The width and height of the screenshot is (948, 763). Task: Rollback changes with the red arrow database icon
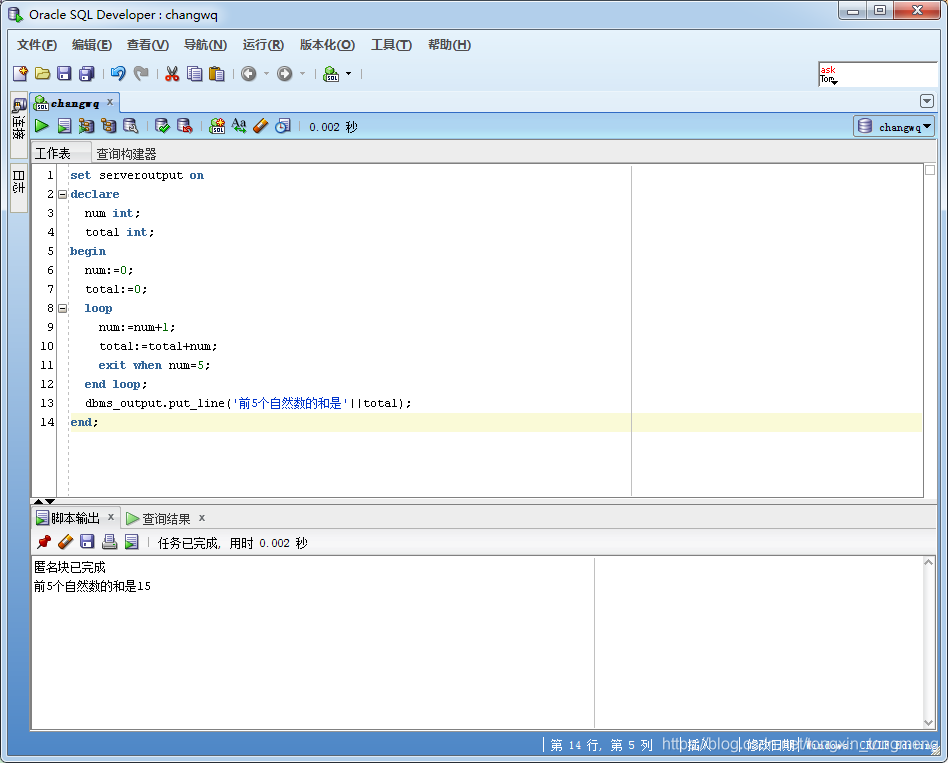pos(184,126)
